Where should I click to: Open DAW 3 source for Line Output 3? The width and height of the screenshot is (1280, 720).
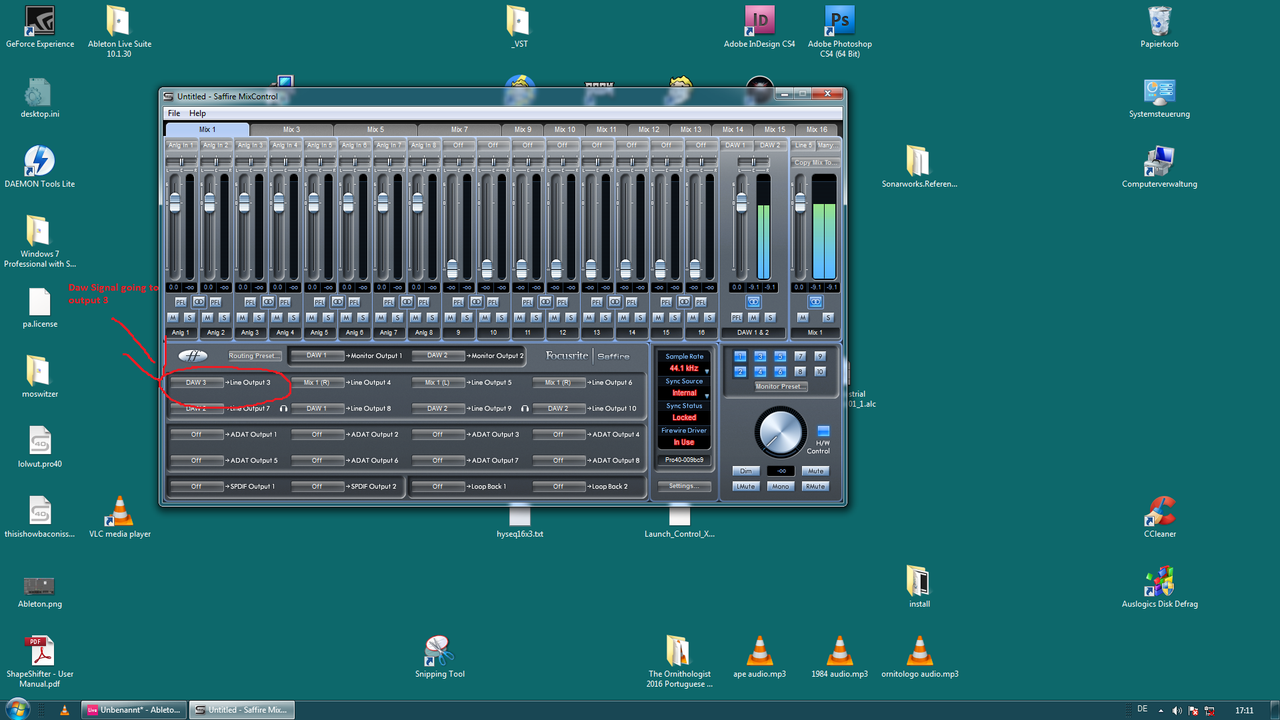click(x=196, y=382)
